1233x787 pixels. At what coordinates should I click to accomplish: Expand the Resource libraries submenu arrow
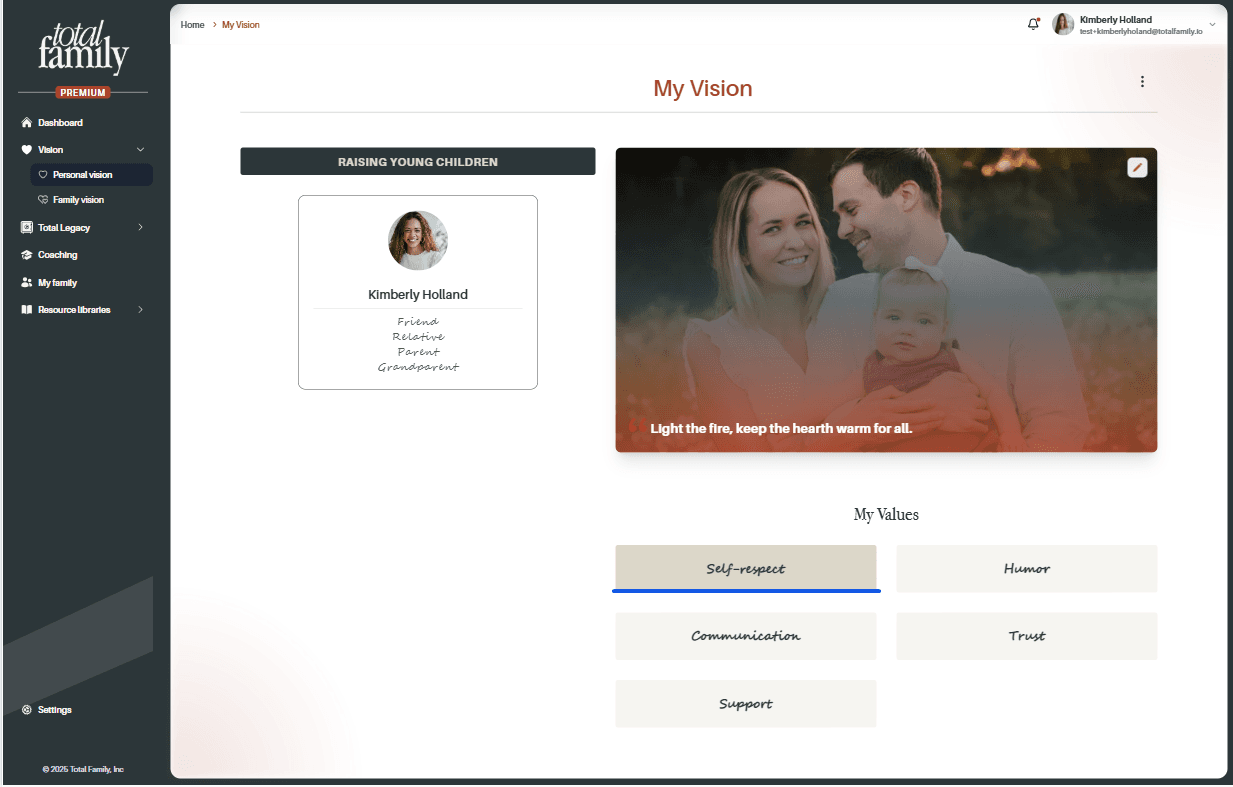(140, 310)
